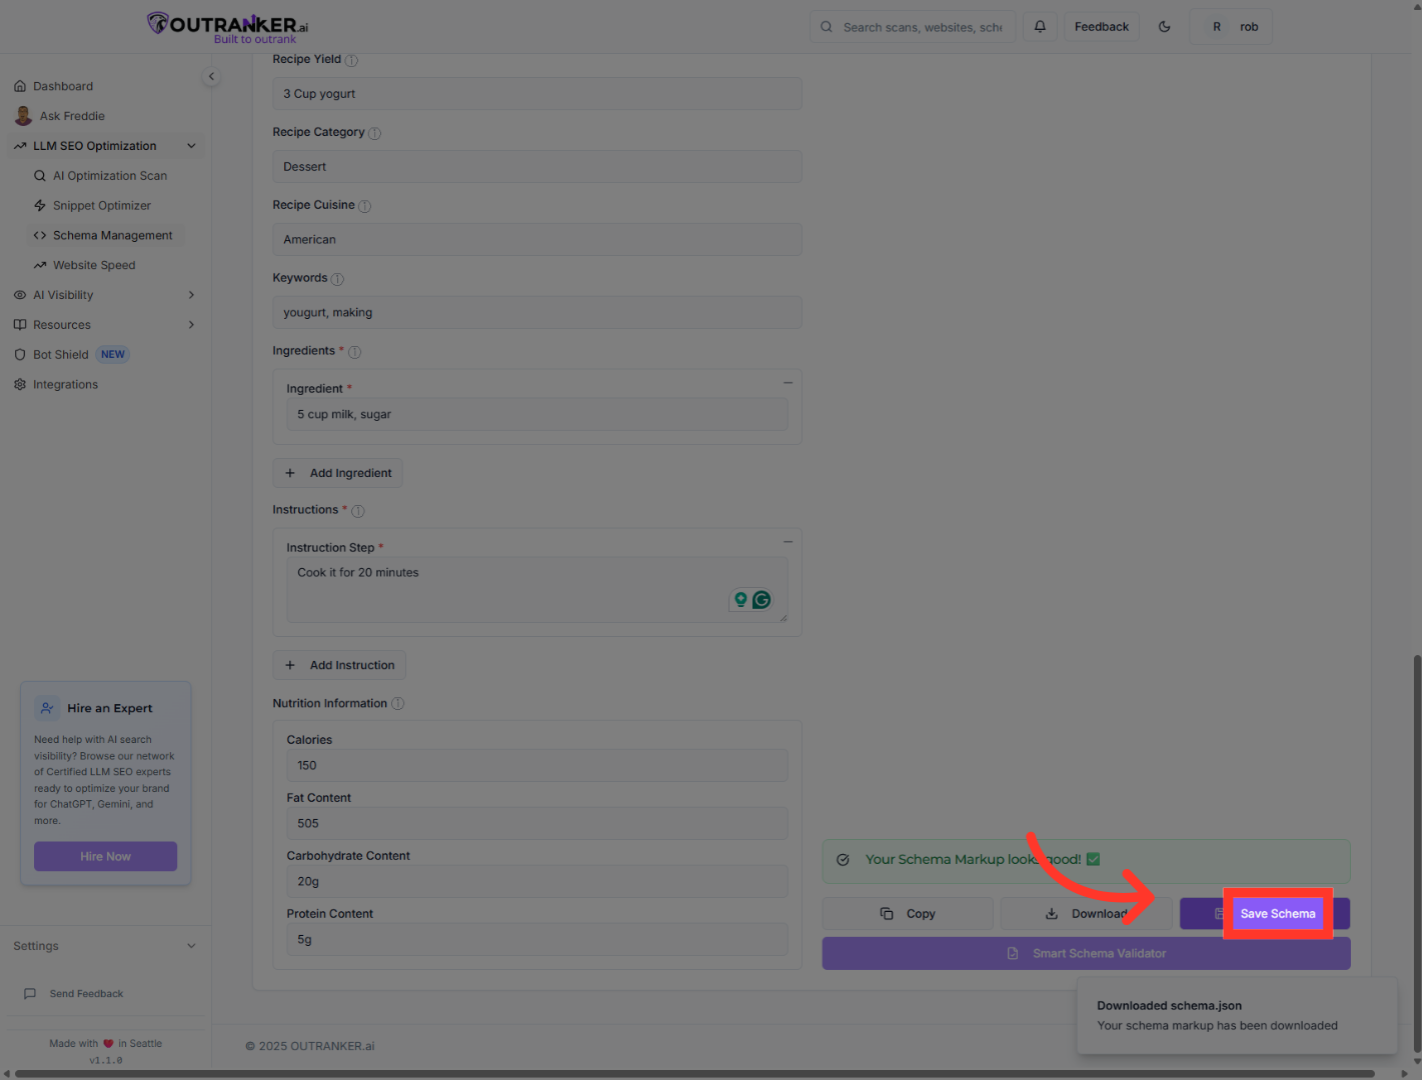Image resolution: width=1422 pixels, height=1080 pixels.
Task: Collapse the LLM SEO Optimization section
Action: tap(191, 145)
